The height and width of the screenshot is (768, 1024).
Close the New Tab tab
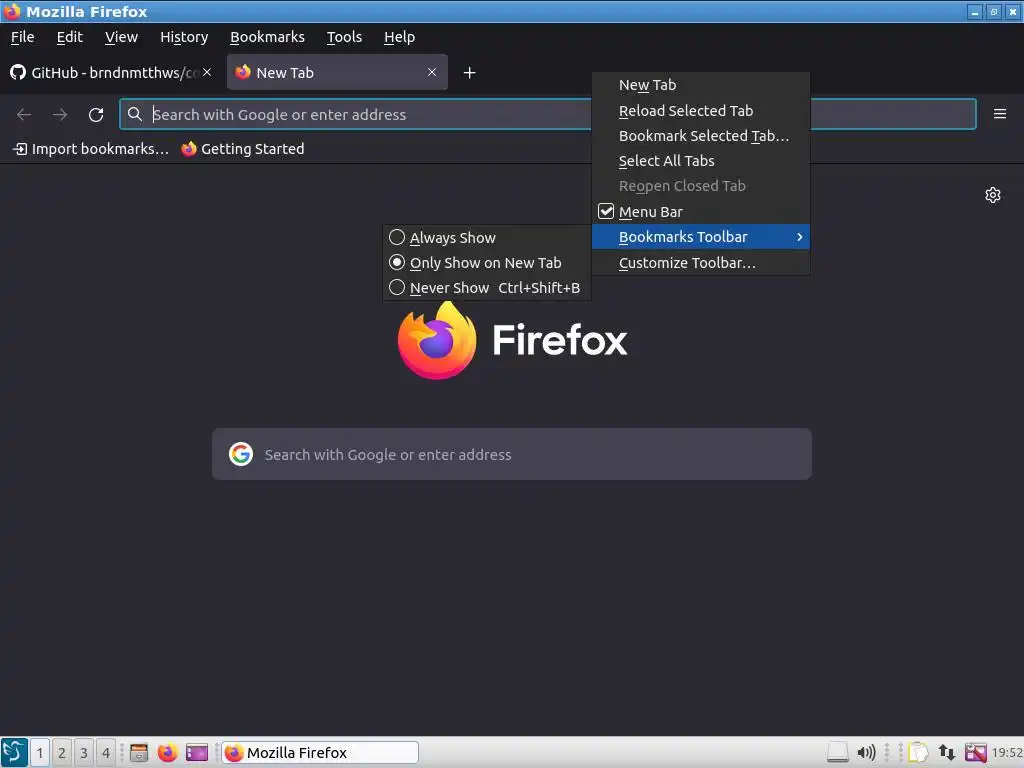coord(432,72)
